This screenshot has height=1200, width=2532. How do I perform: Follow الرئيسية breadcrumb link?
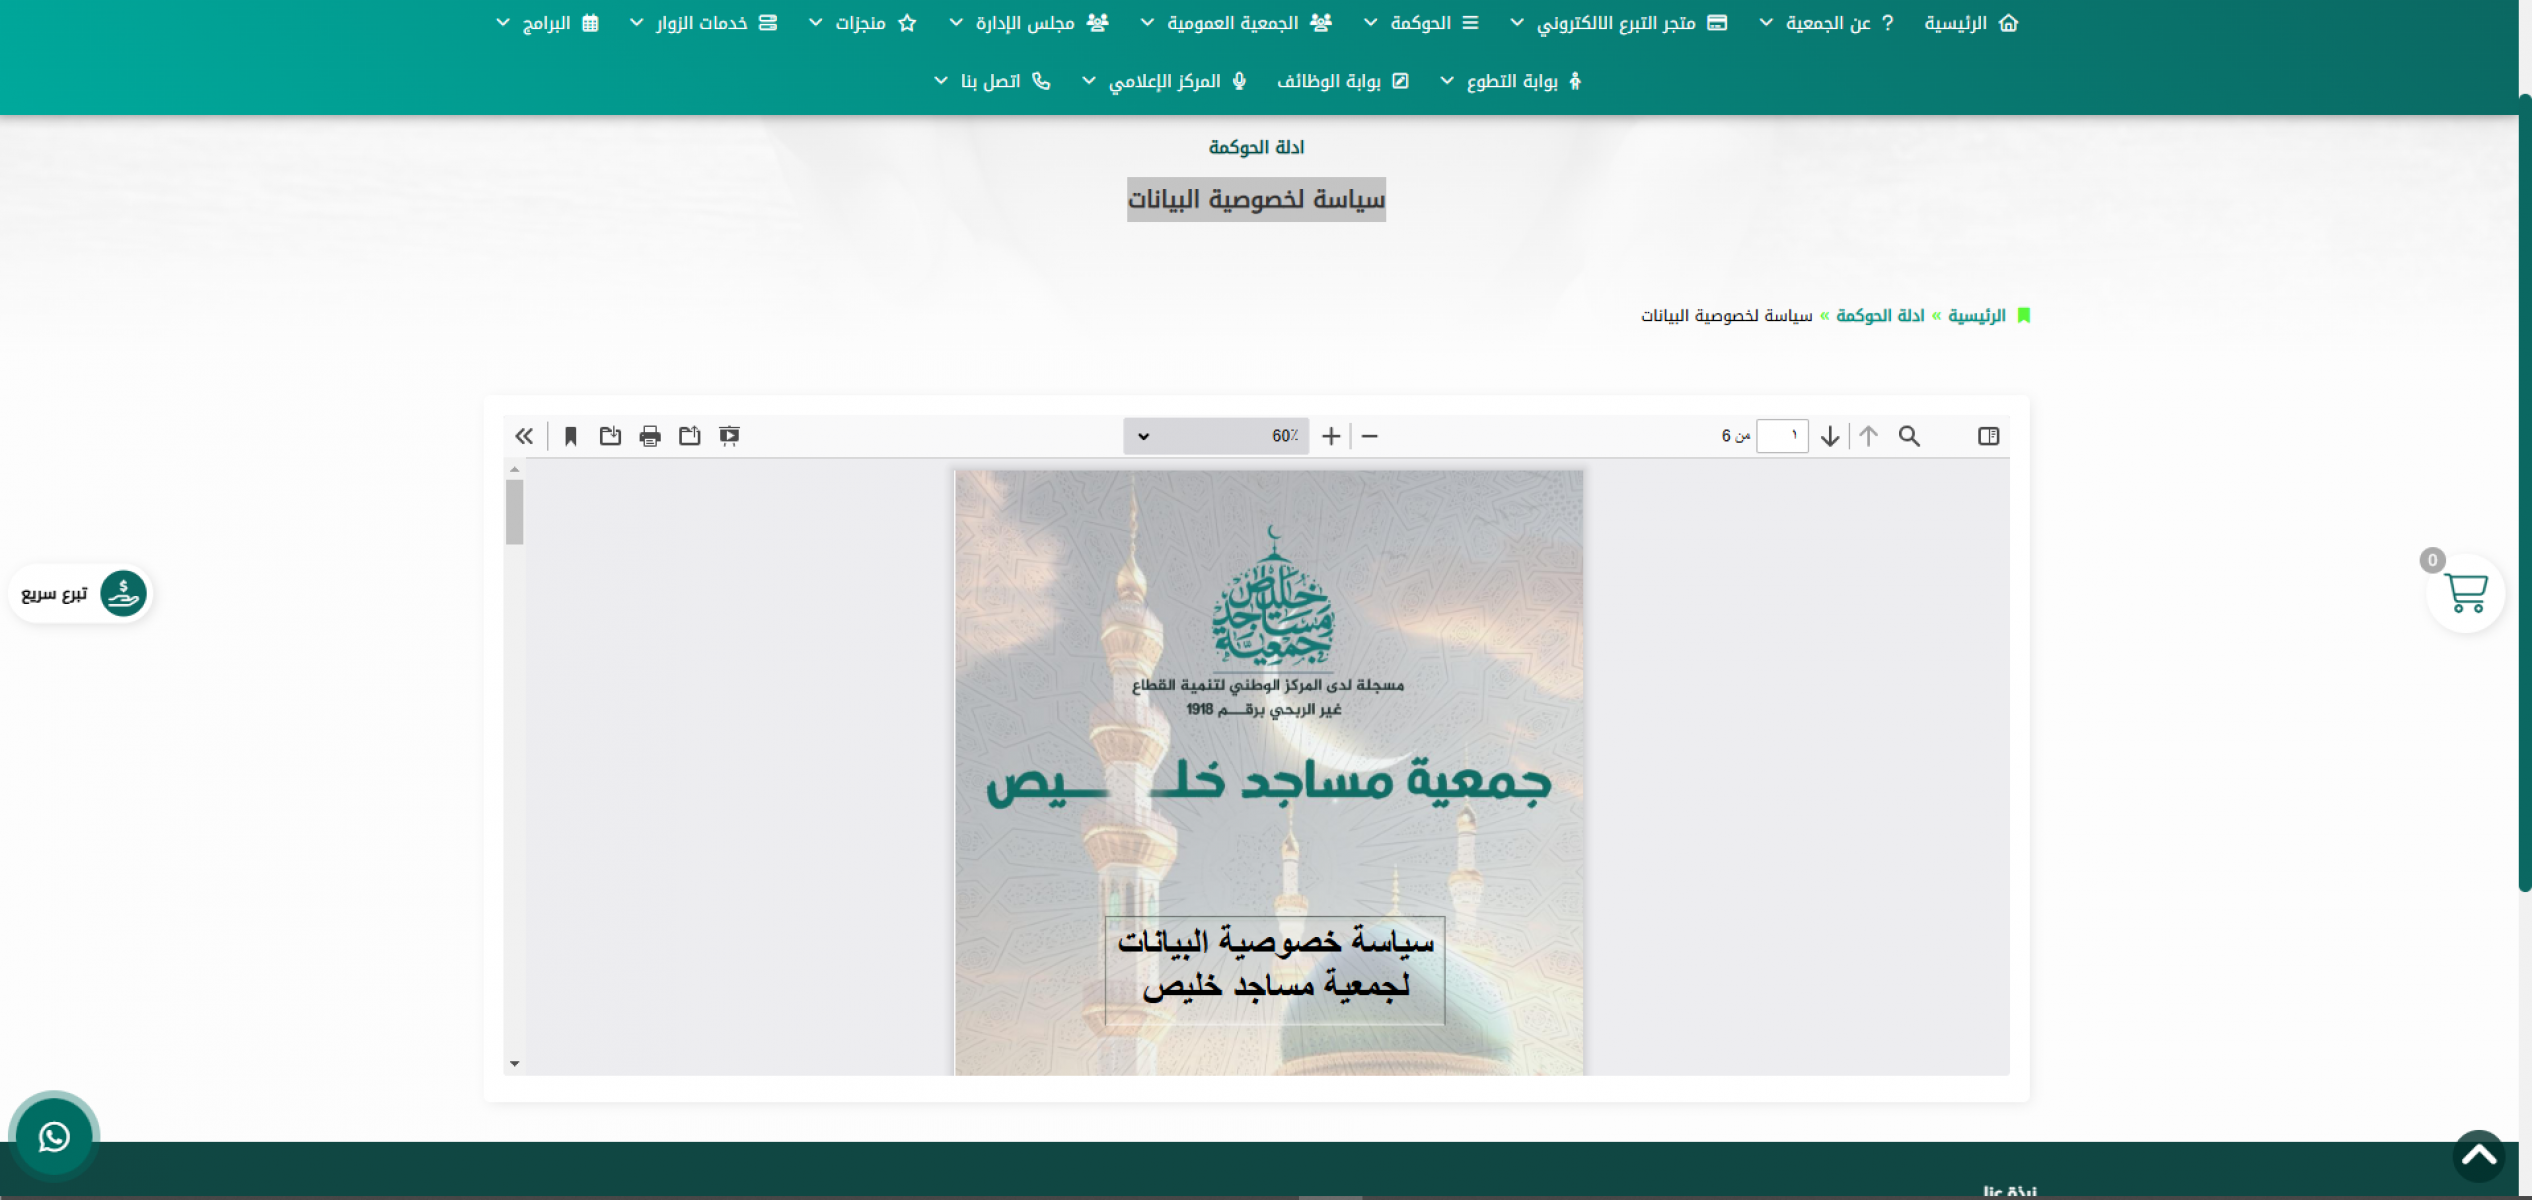click(x=1977, y=316)
